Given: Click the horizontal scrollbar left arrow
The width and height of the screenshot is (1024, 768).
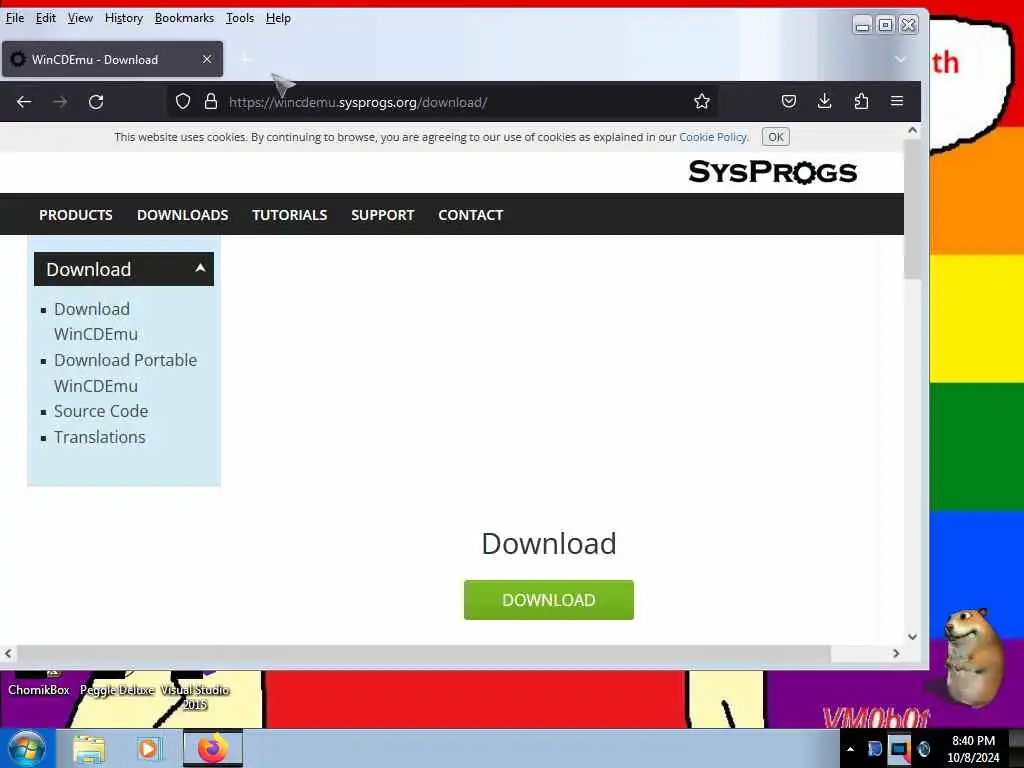Looking at the screenshot, I should (8, 653).
